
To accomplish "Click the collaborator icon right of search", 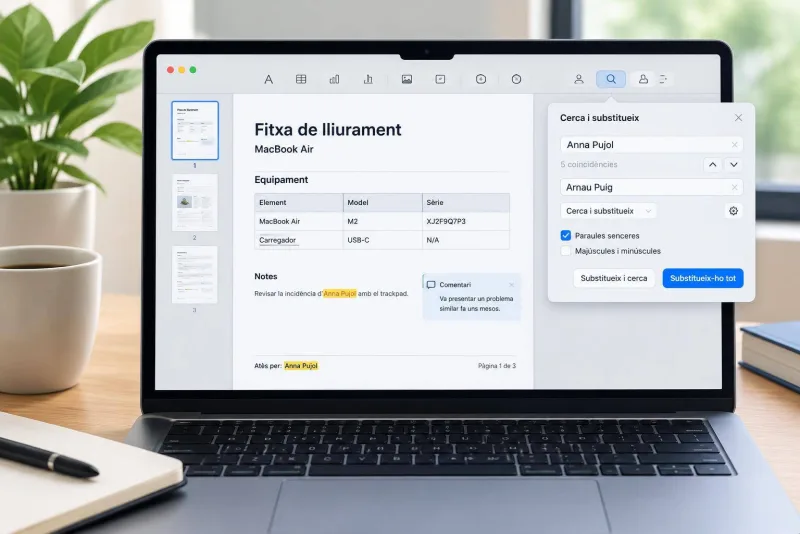I will 643,79.
